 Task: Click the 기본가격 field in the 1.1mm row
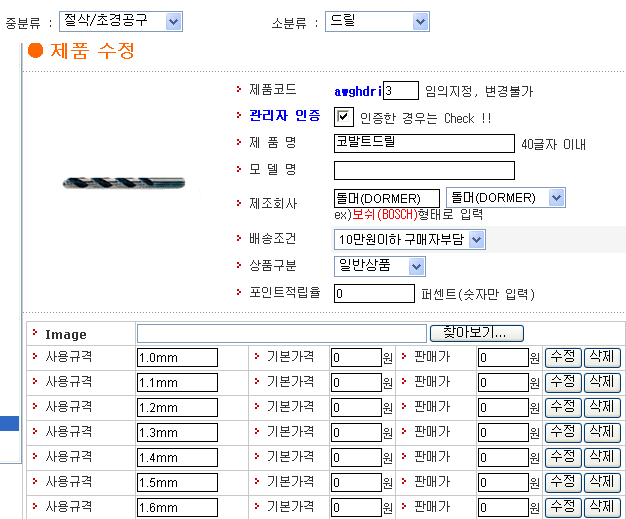click(x=355, y=382)
